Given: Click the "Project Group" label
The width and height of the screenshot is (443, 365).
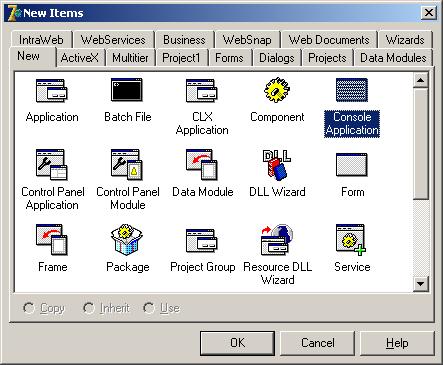Looking at the screenshot, I should pos(203,267).
